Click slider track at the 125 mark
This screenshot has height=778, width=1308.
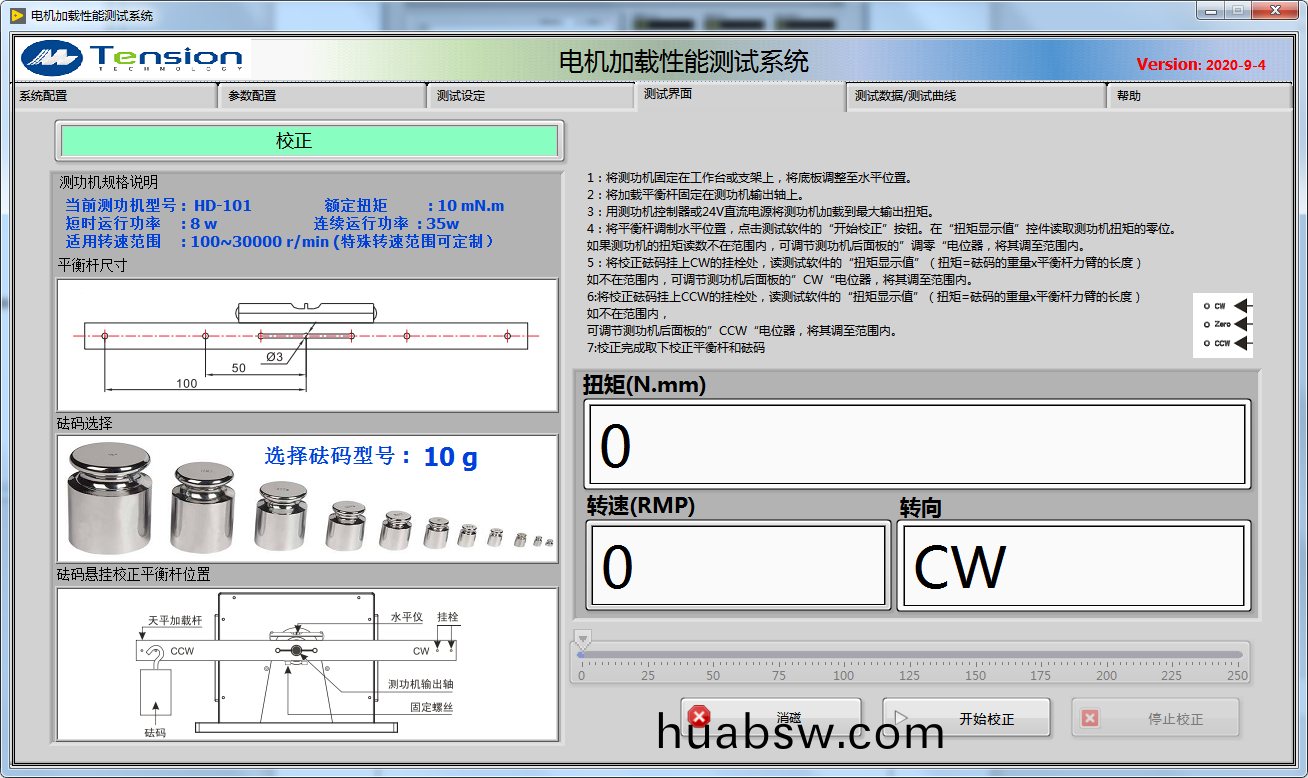tap(911, 655)
